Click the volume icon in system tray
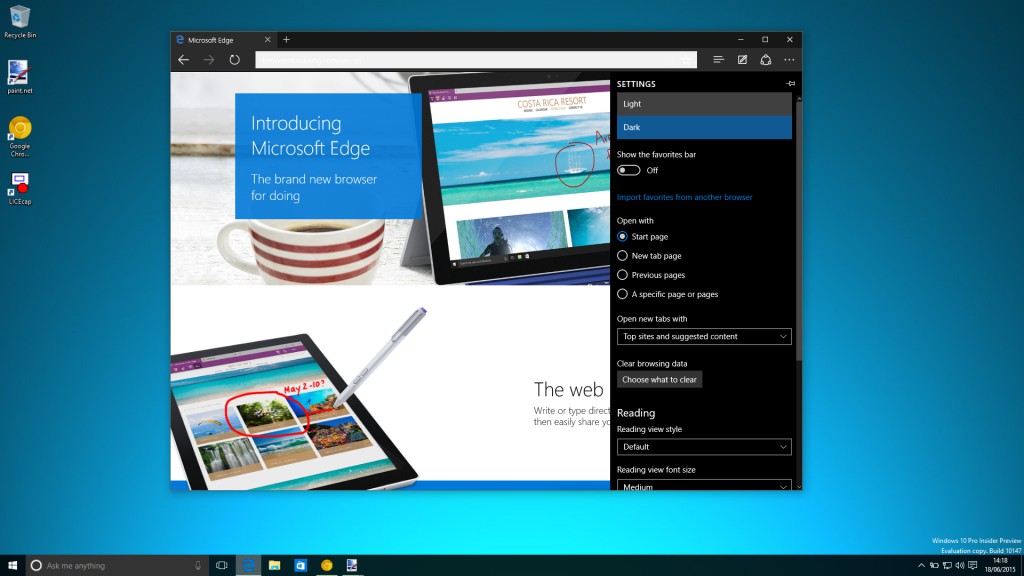This screenshot has width=1024, height=576. pos(959,566)
